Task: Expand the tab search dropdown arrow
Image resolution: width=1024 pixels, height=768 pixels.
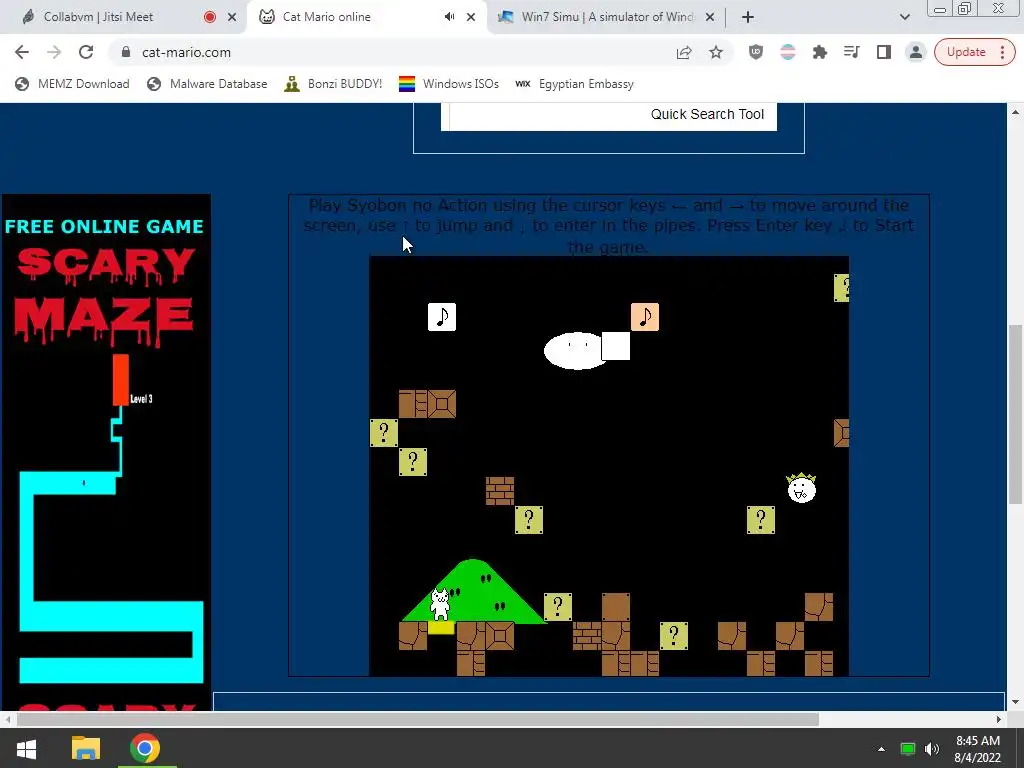Action: point(904,17)
